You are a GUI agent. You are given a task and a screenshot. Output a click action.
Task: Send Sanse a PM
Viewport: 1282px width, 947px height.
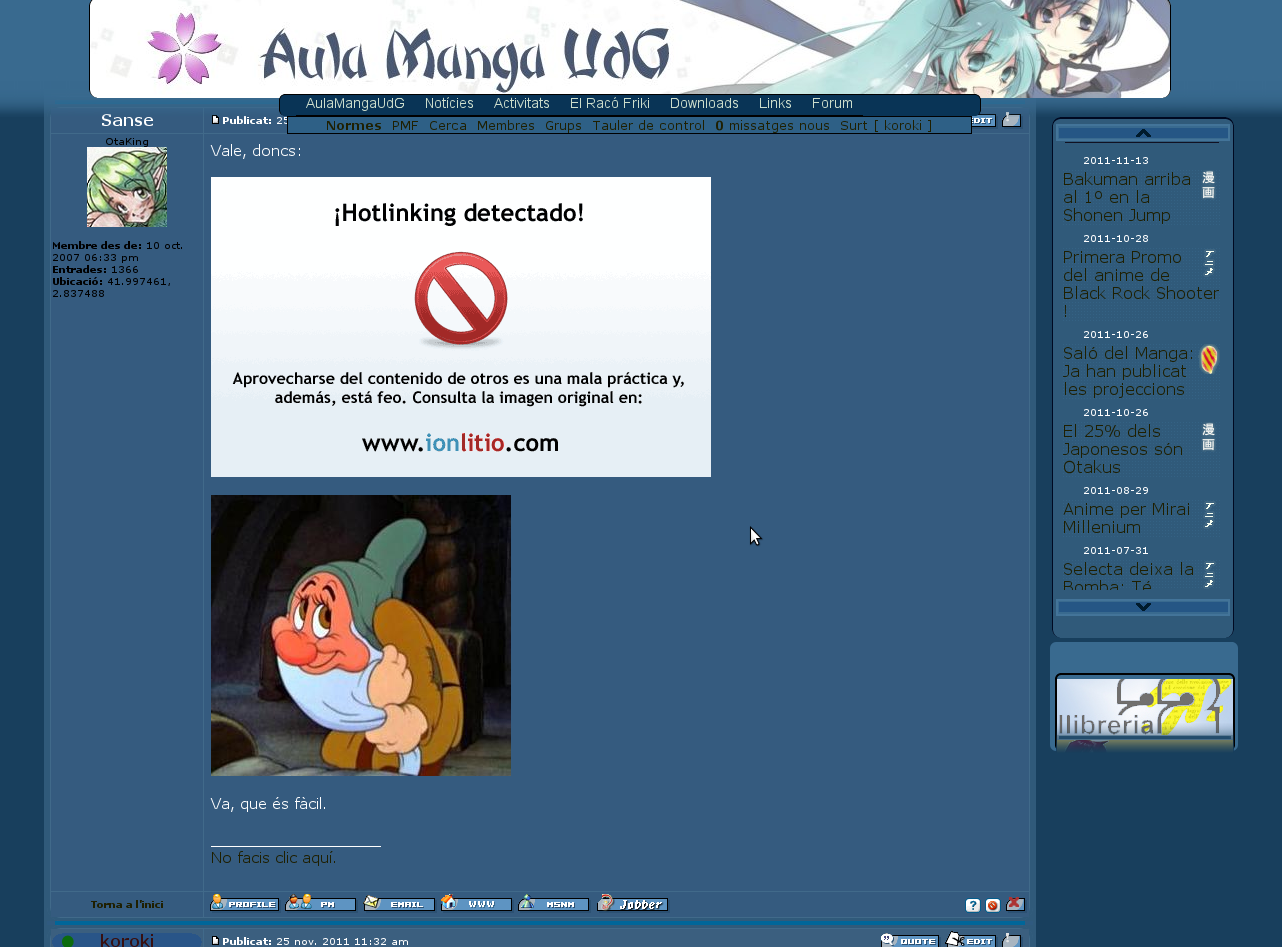click(320, 903)
